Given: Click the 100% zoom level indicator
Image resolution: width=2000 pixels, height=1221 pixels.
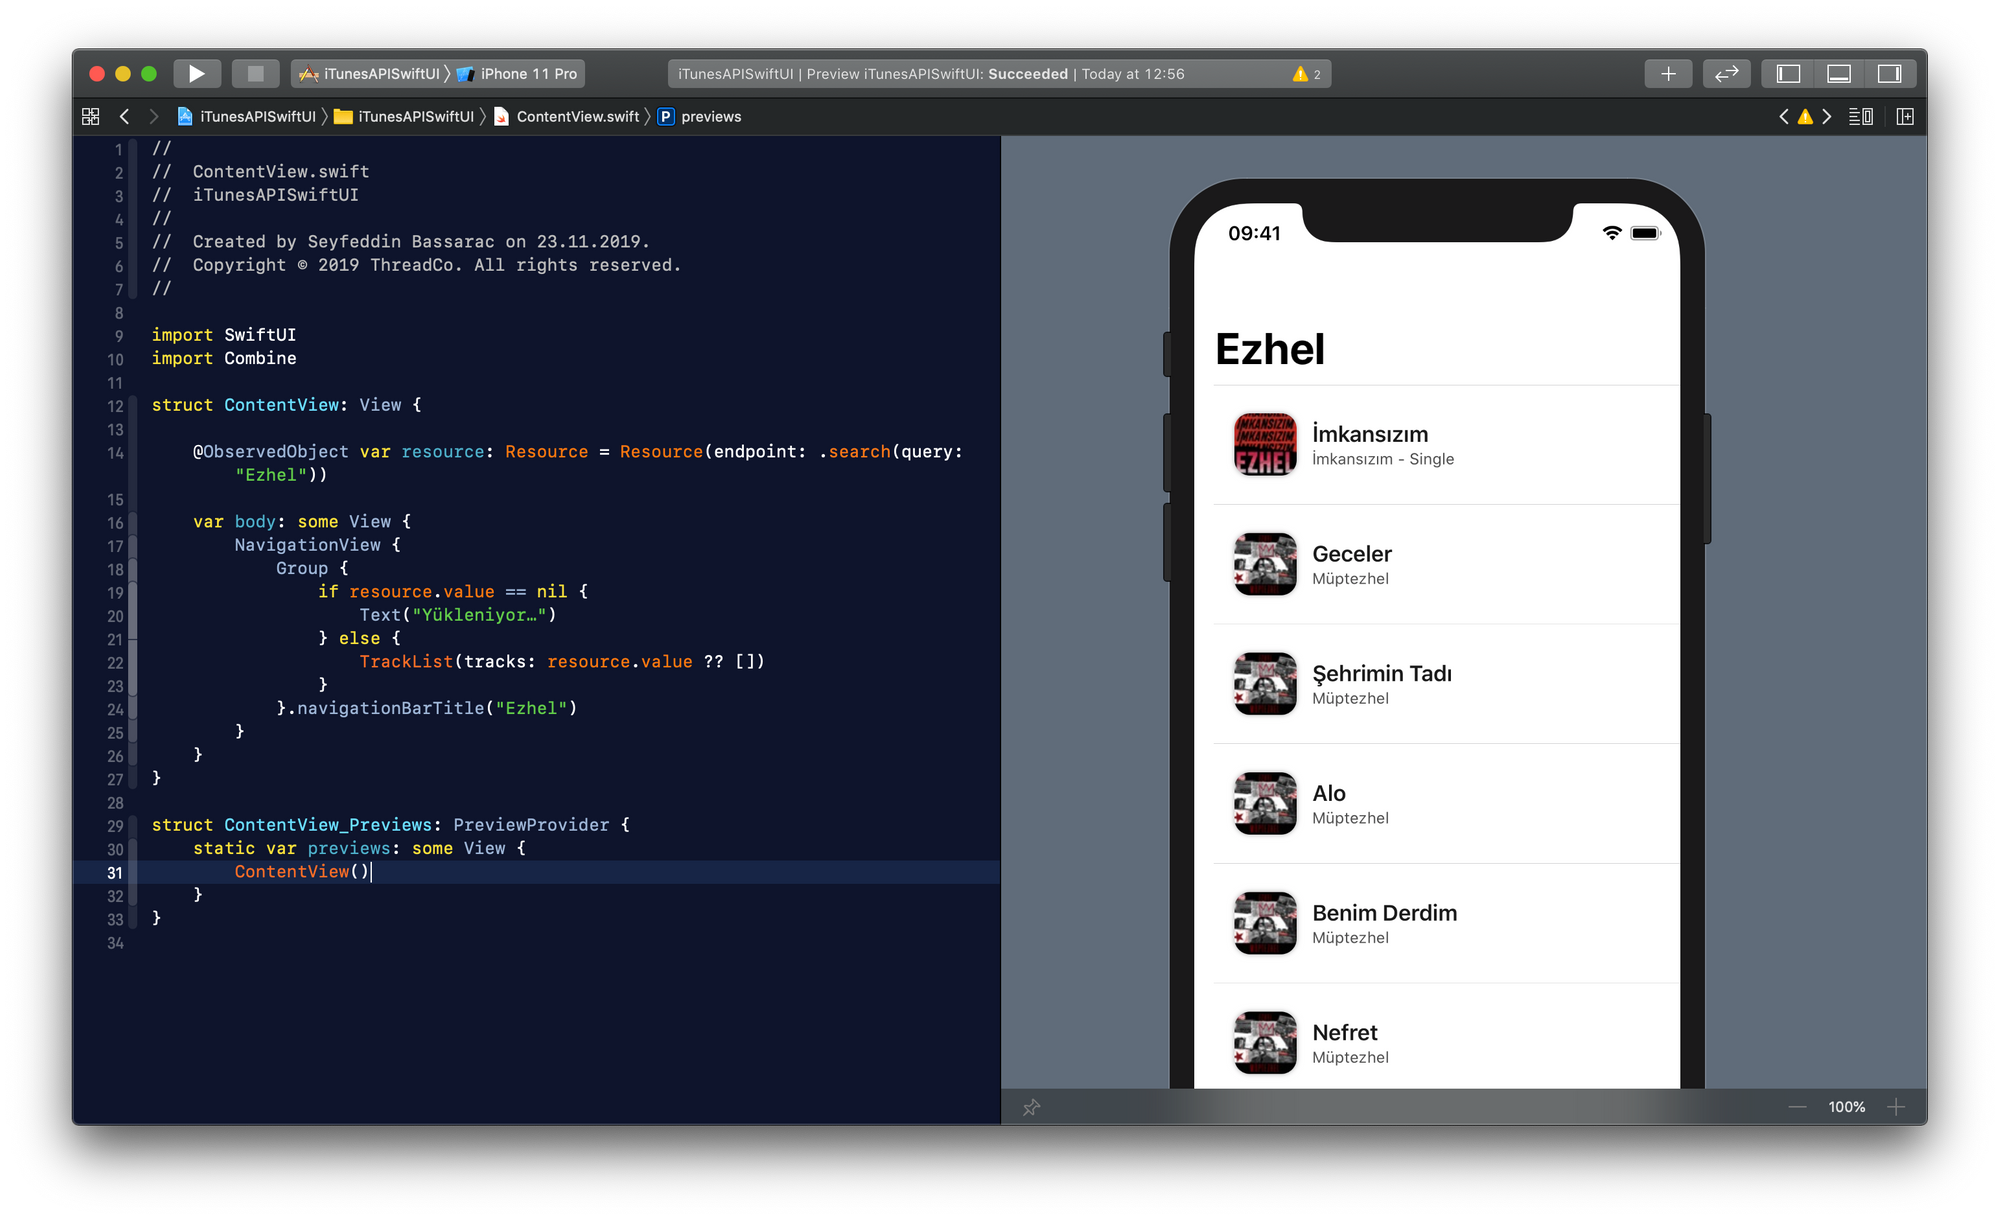Looking at the screenshot, I should point(1846,1107).
